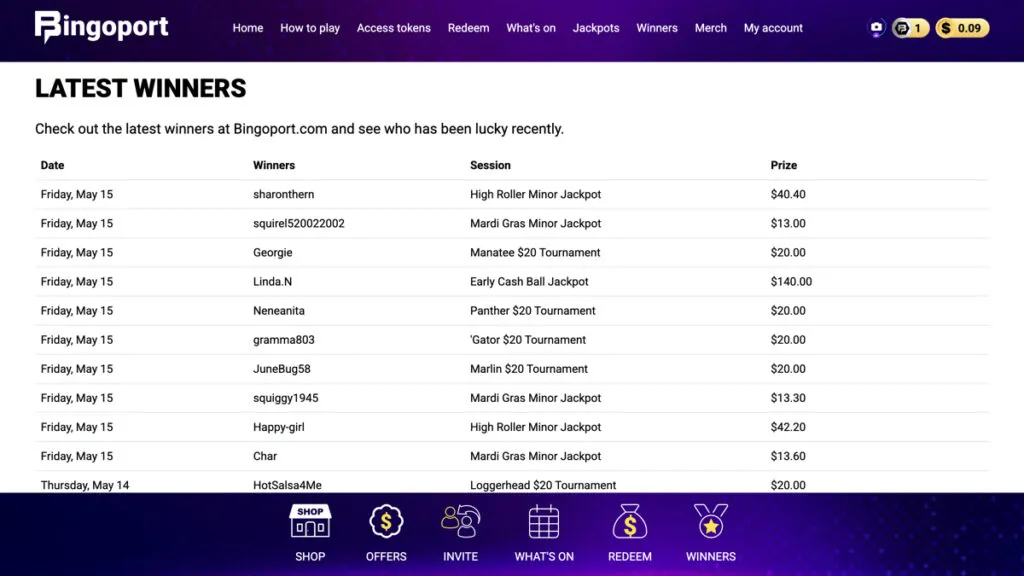Select winner name Linda.N
The width and height of the screenshot is (1024, 576).
point(272,281)
